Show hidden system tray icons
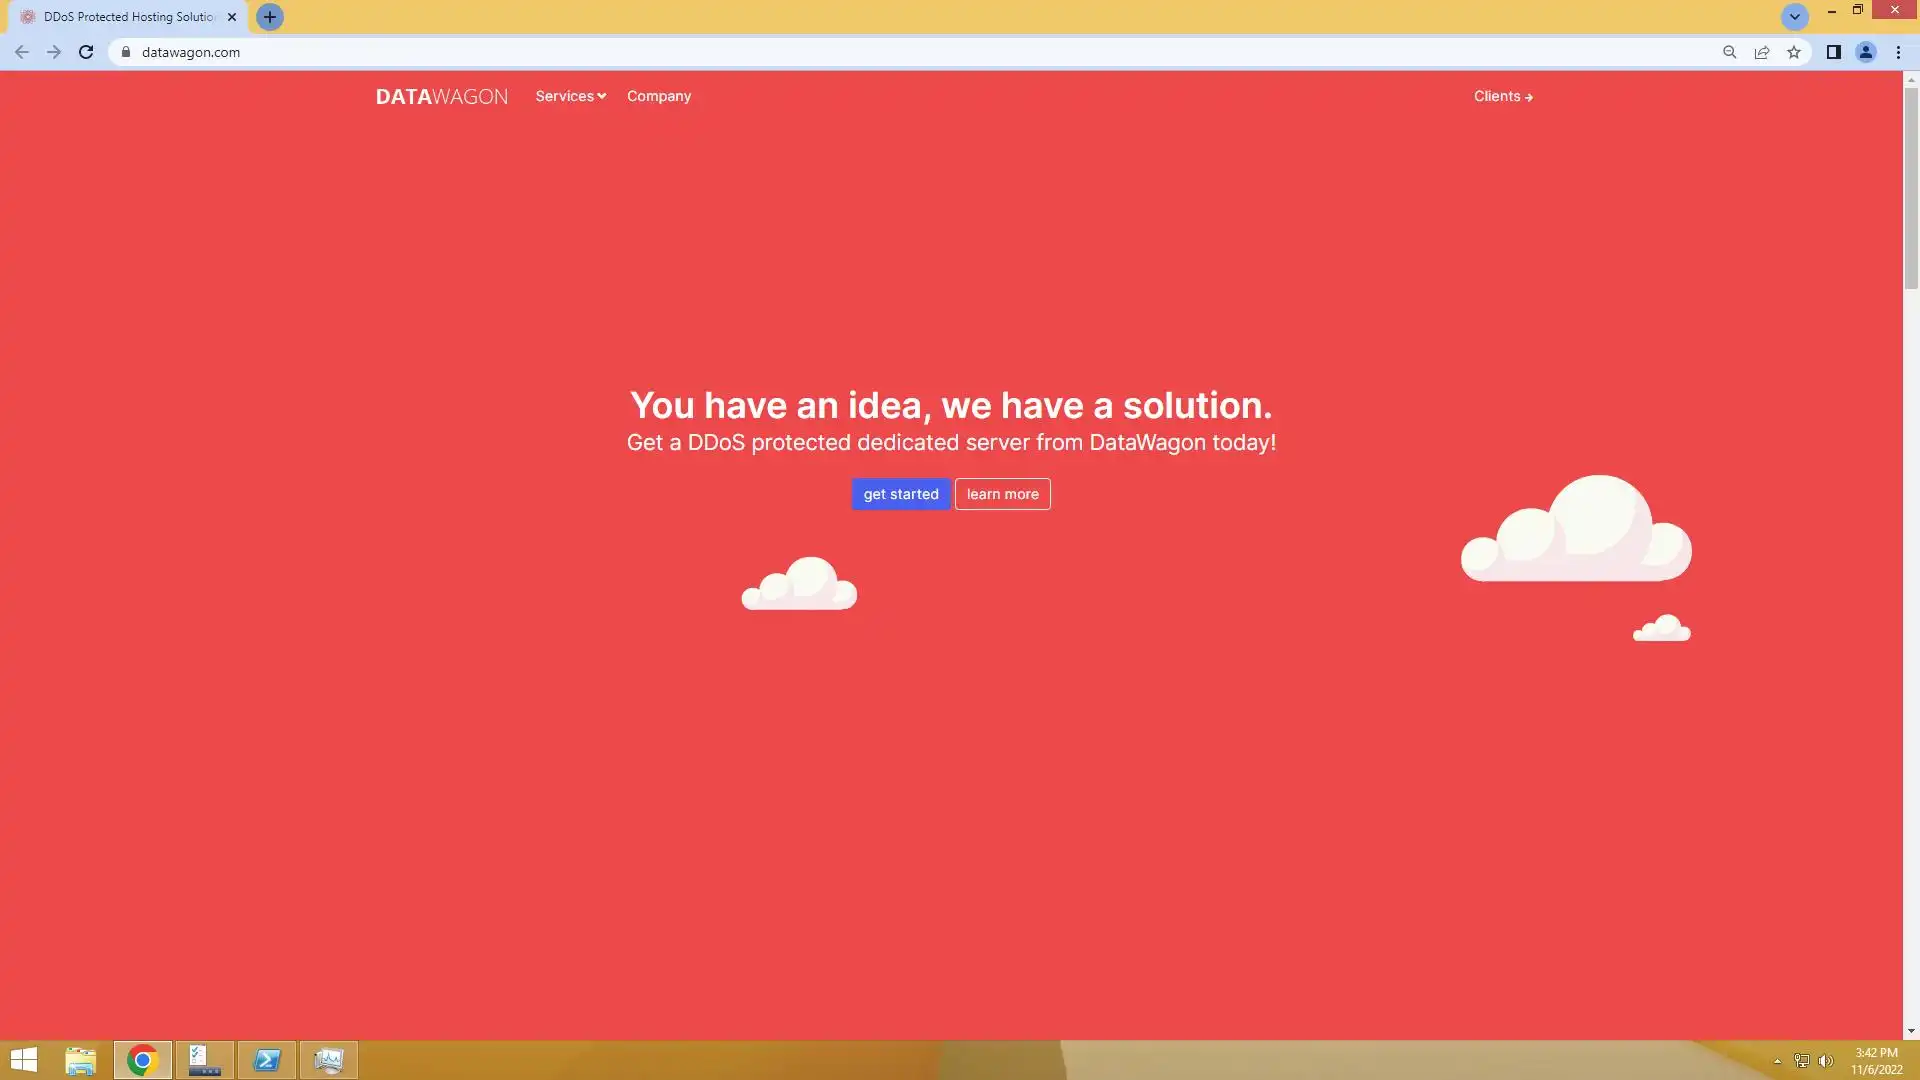Viewport: 1920px width, 1080px height. (1777, 1061)
